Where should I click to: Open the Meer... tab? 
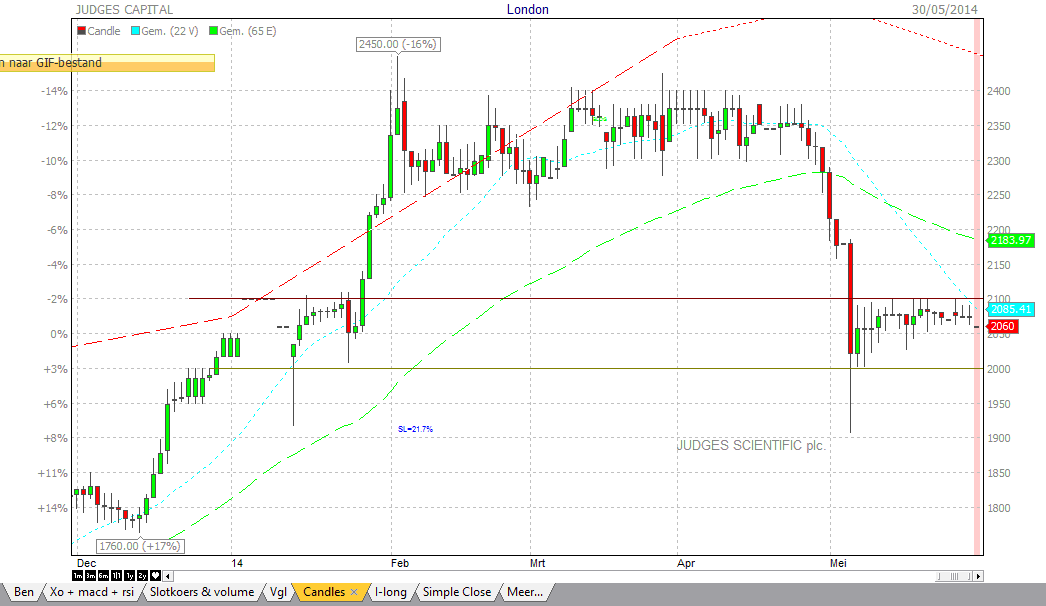tap(525, 592)
